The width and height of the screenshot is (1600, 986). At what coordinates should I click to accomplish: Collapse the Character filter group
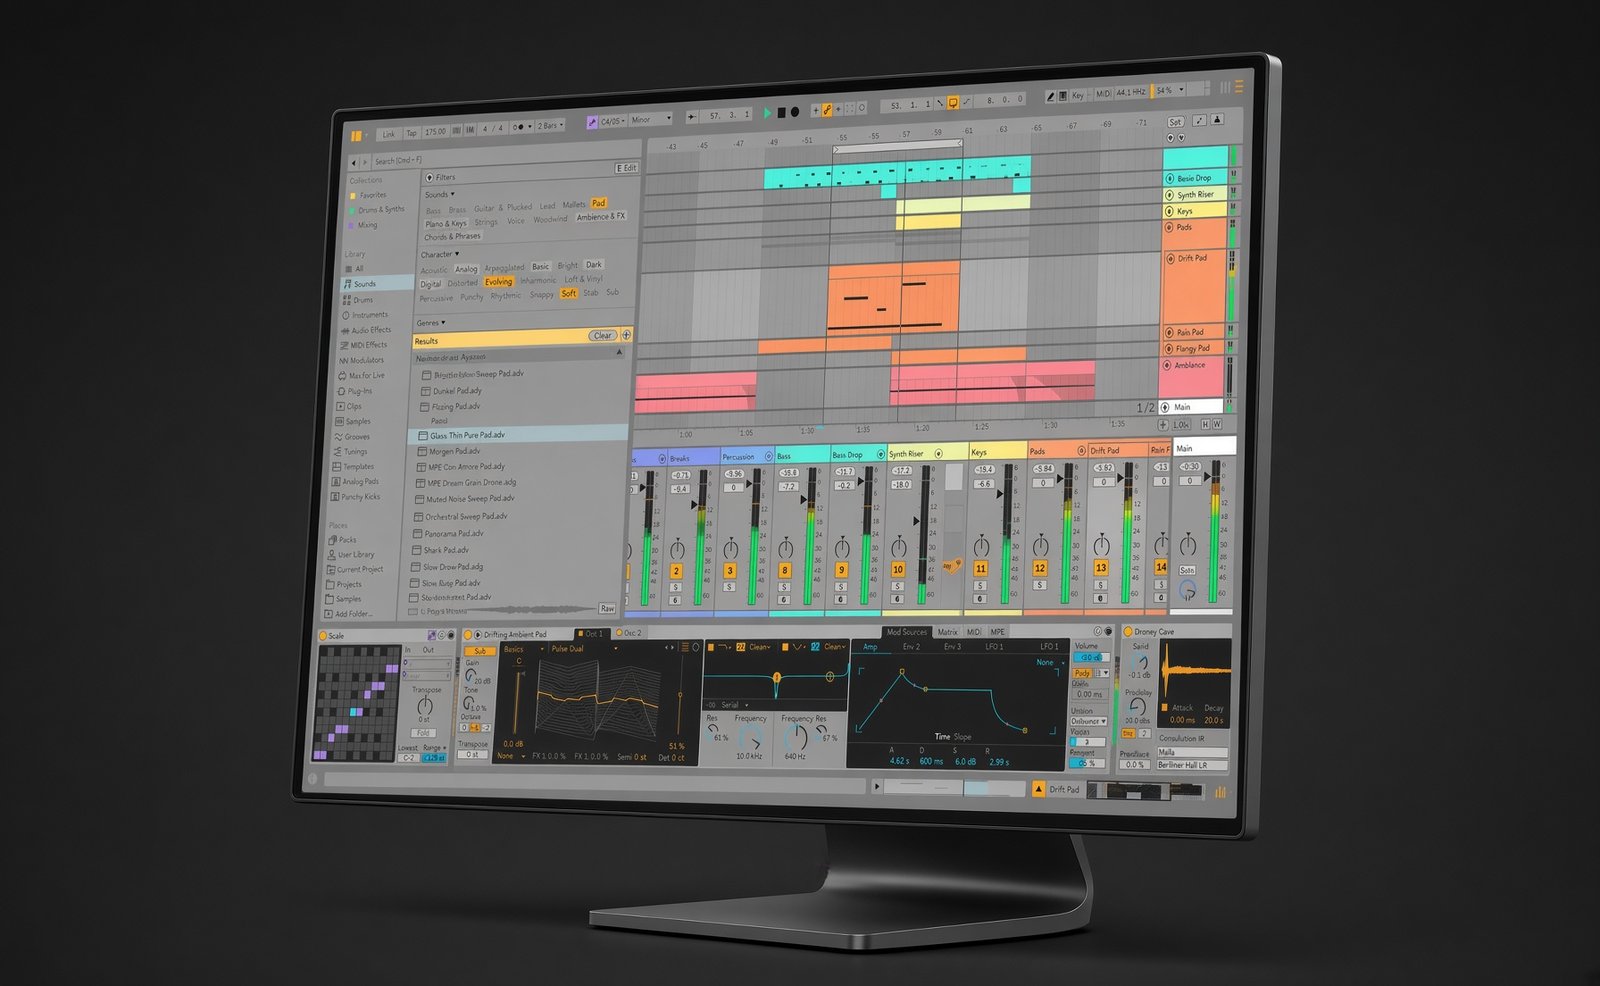(439, 255)
